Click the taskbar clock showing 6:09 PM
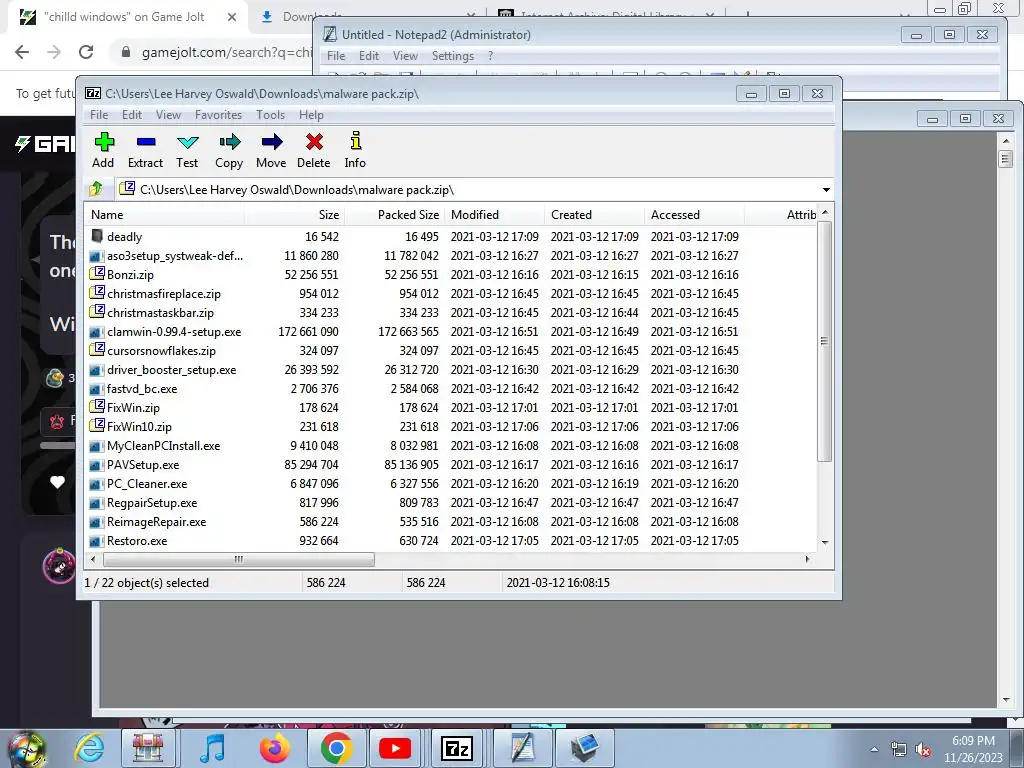1024x768 pixels. pos(973,749)
